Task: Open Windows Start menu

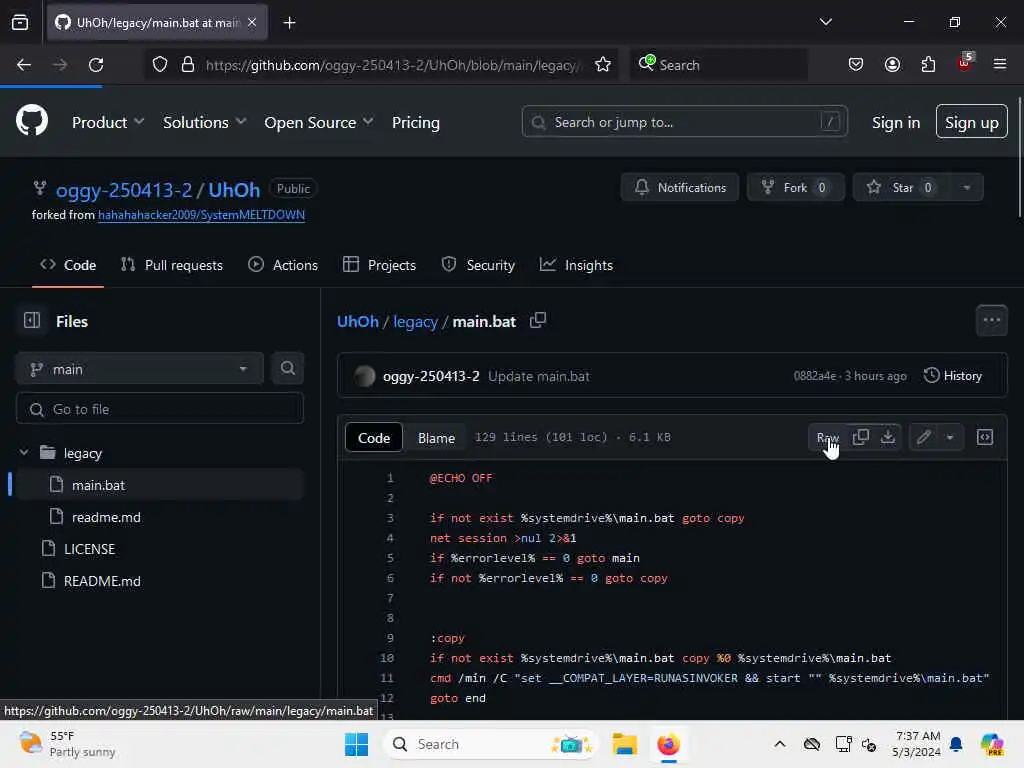Action: click(357, 744)
